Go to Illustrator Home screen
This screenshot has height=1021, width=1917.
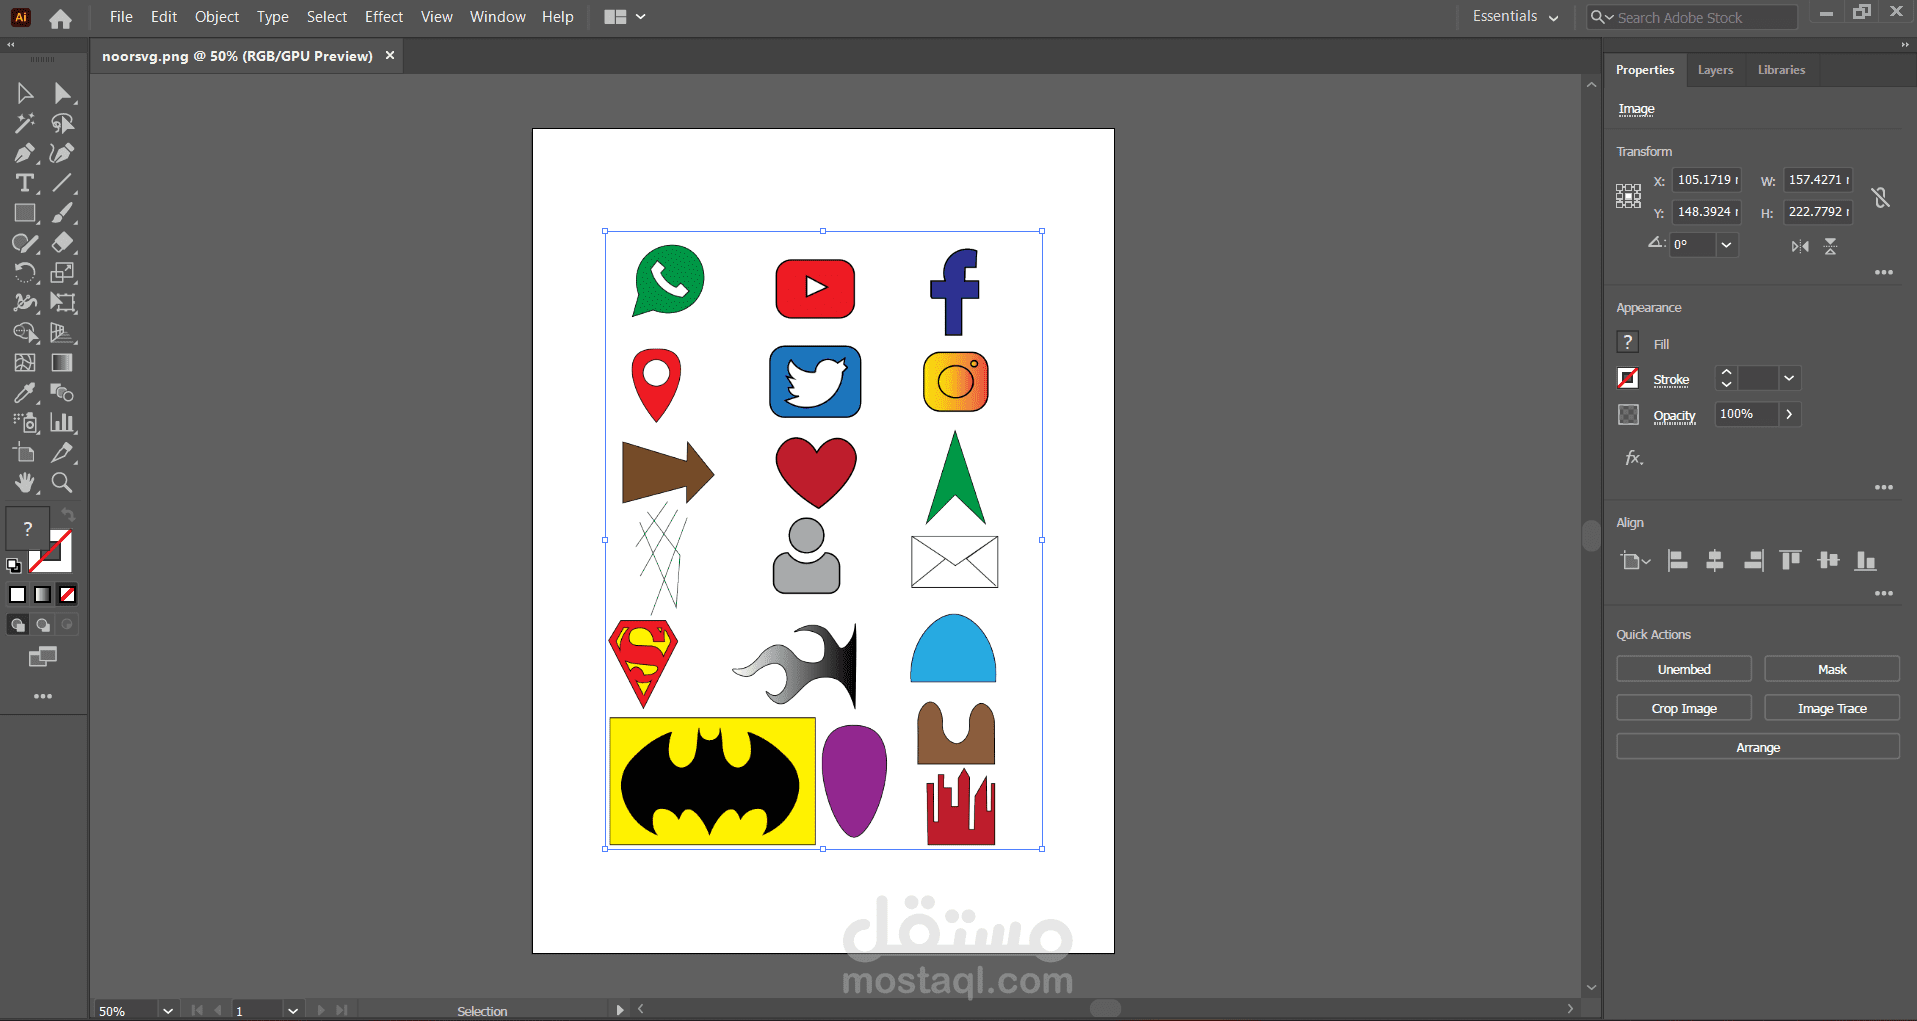click(x=60, y=18)
